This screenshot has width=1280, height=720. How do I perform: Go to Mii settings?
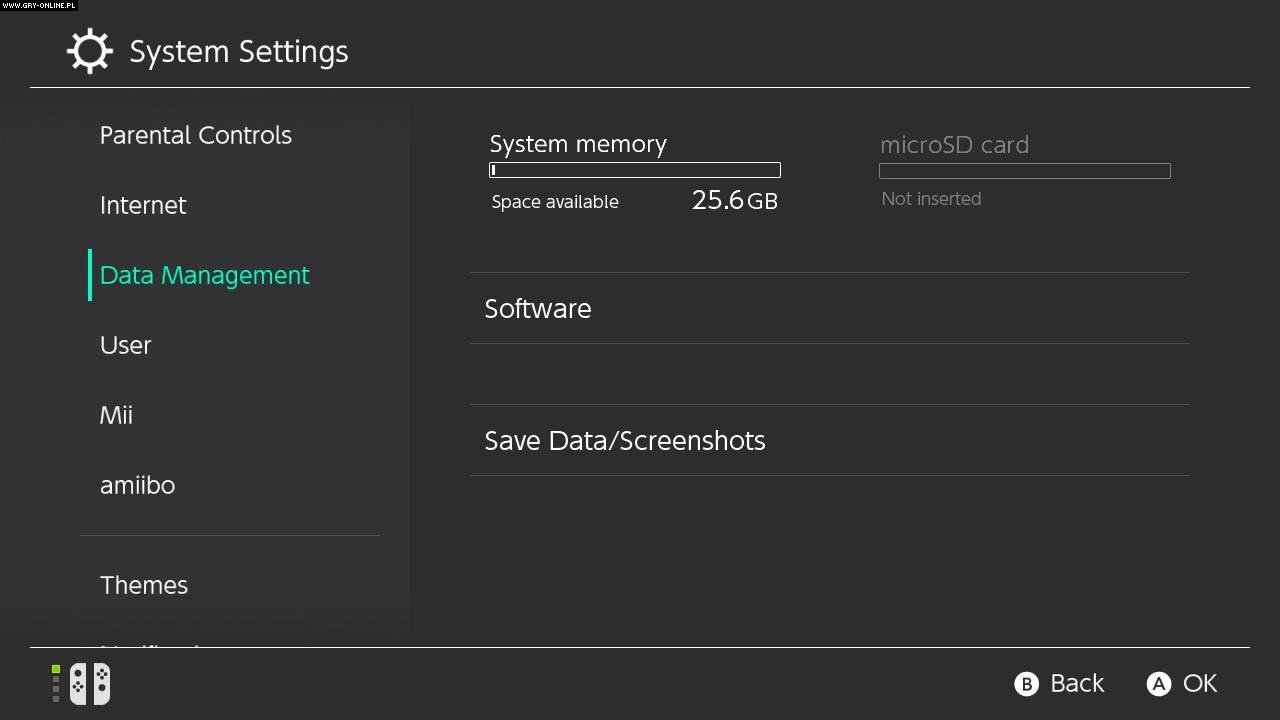(116, 415)
